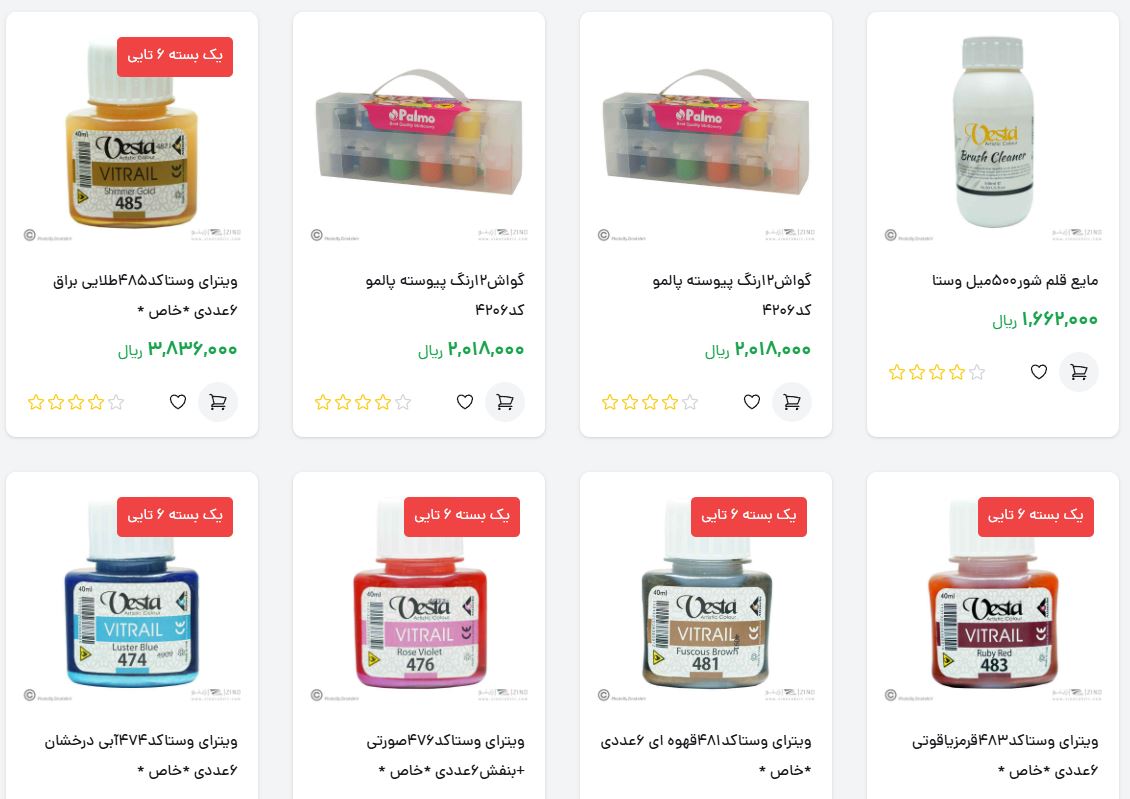This screenshot has height=799, width=1130.
Task: Add middle-left Palmo 12-color gouache to cart
Action: click(504, 402)
